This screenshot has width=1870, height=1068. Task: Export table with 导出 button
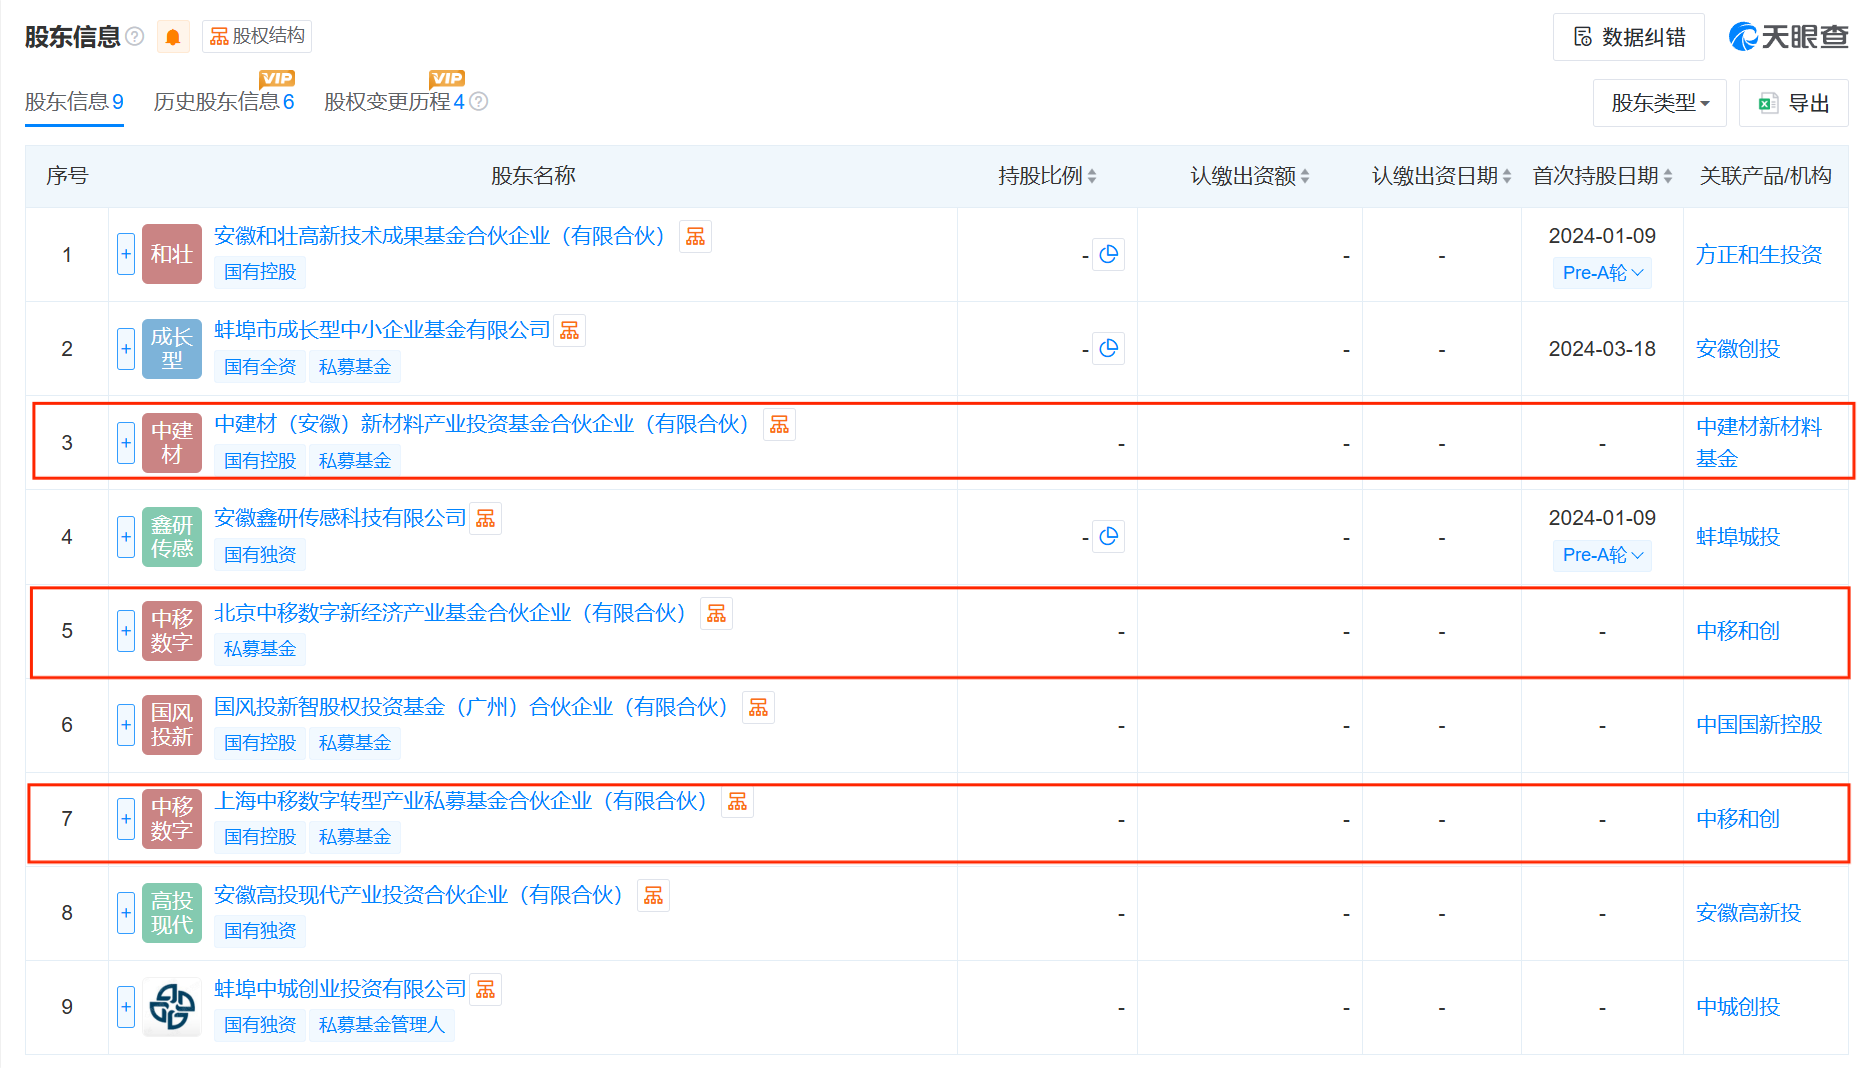click(x=1794, y=103)
